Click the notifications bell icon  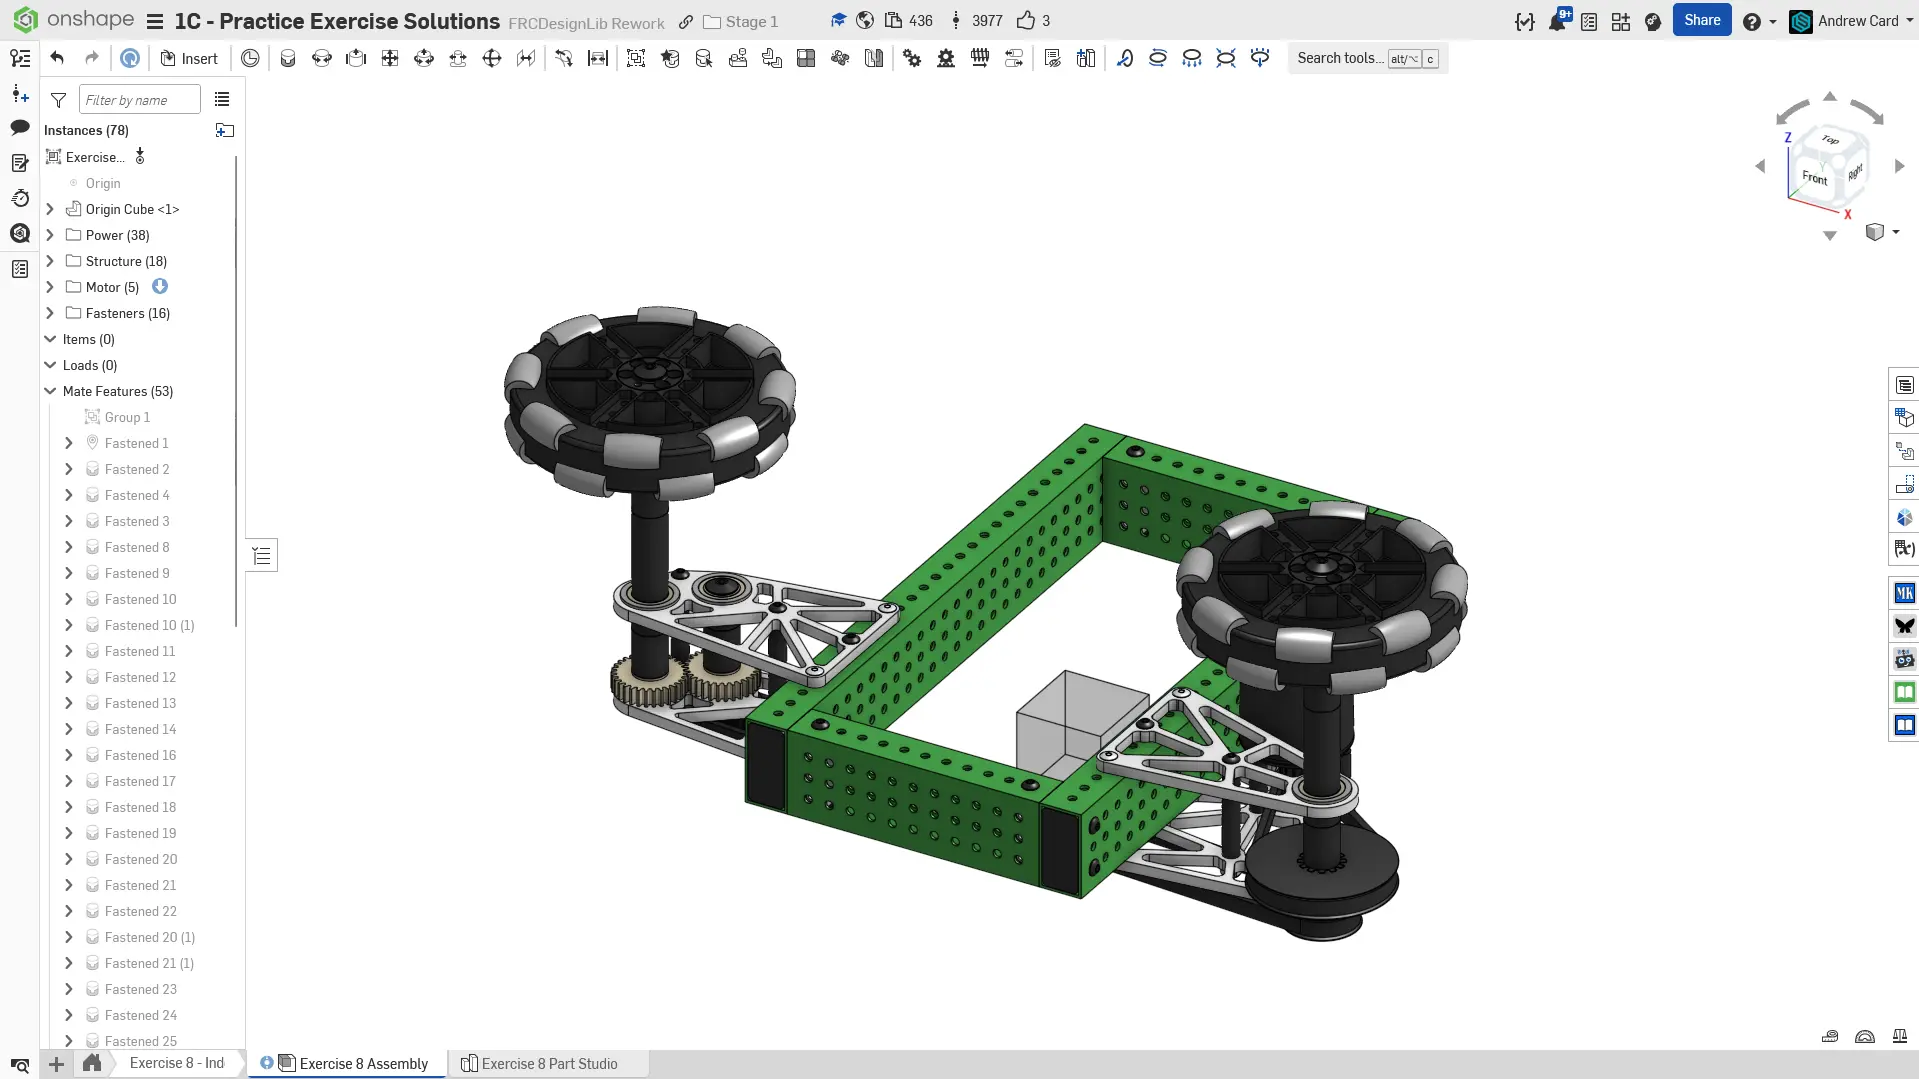(1557, 21)
